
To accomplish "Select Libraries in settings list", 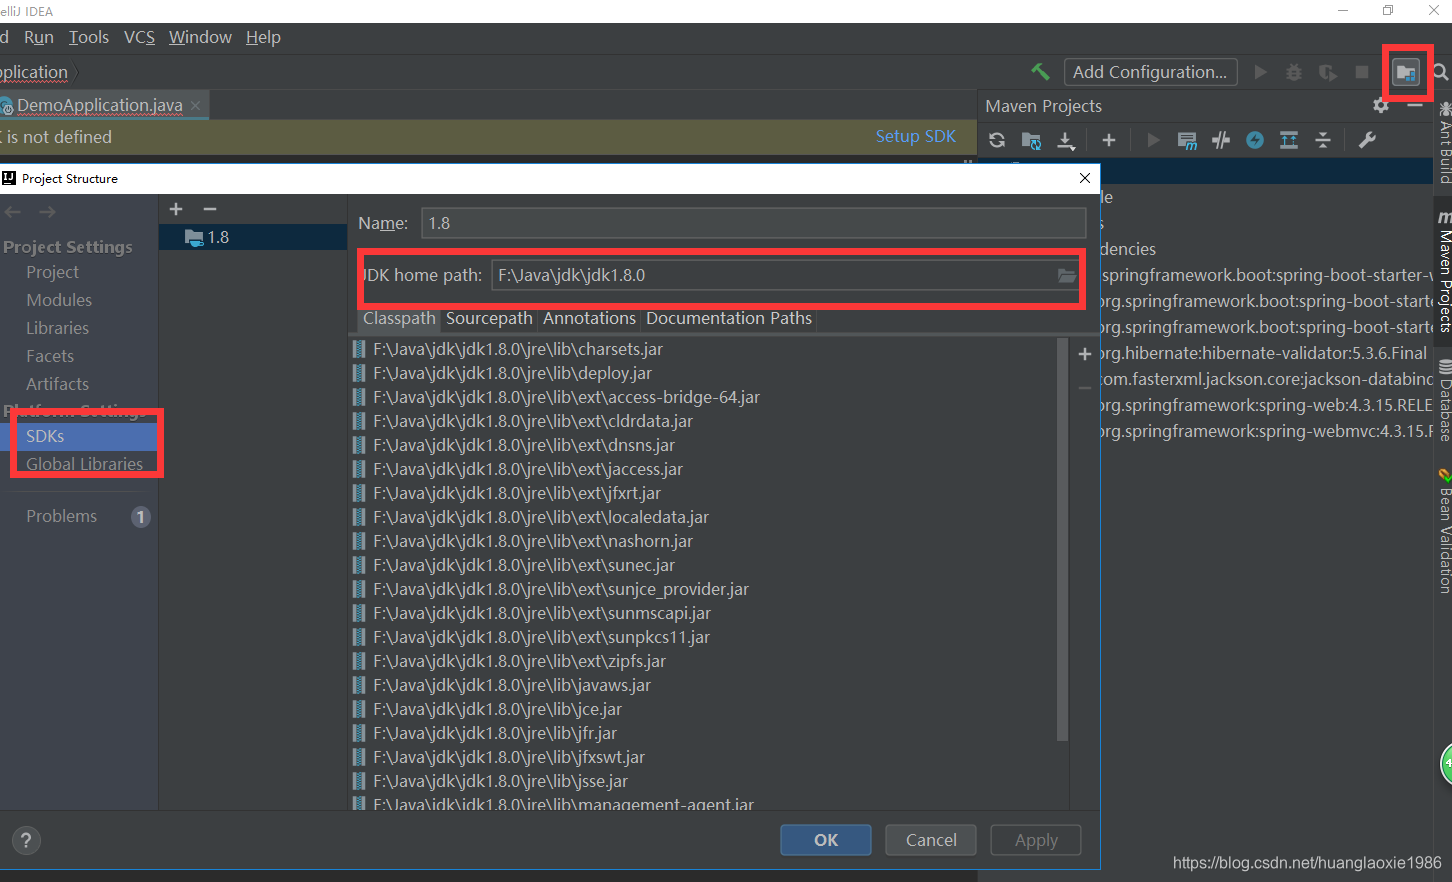I will point(57,328).
